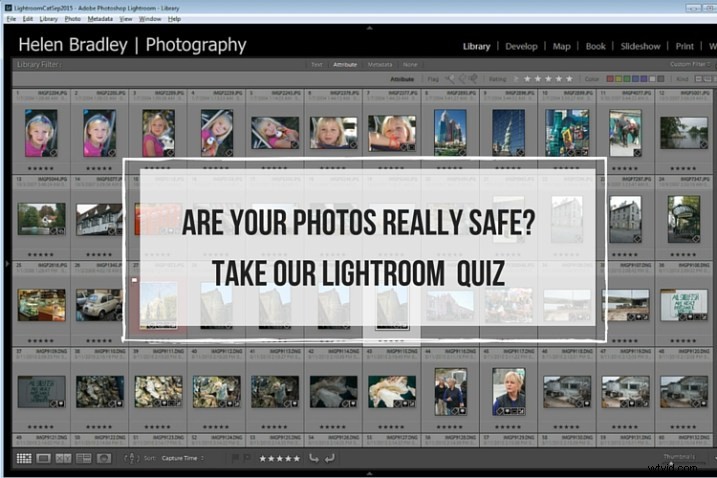
Task: Open the Photo menu
Action: [72, 19]
